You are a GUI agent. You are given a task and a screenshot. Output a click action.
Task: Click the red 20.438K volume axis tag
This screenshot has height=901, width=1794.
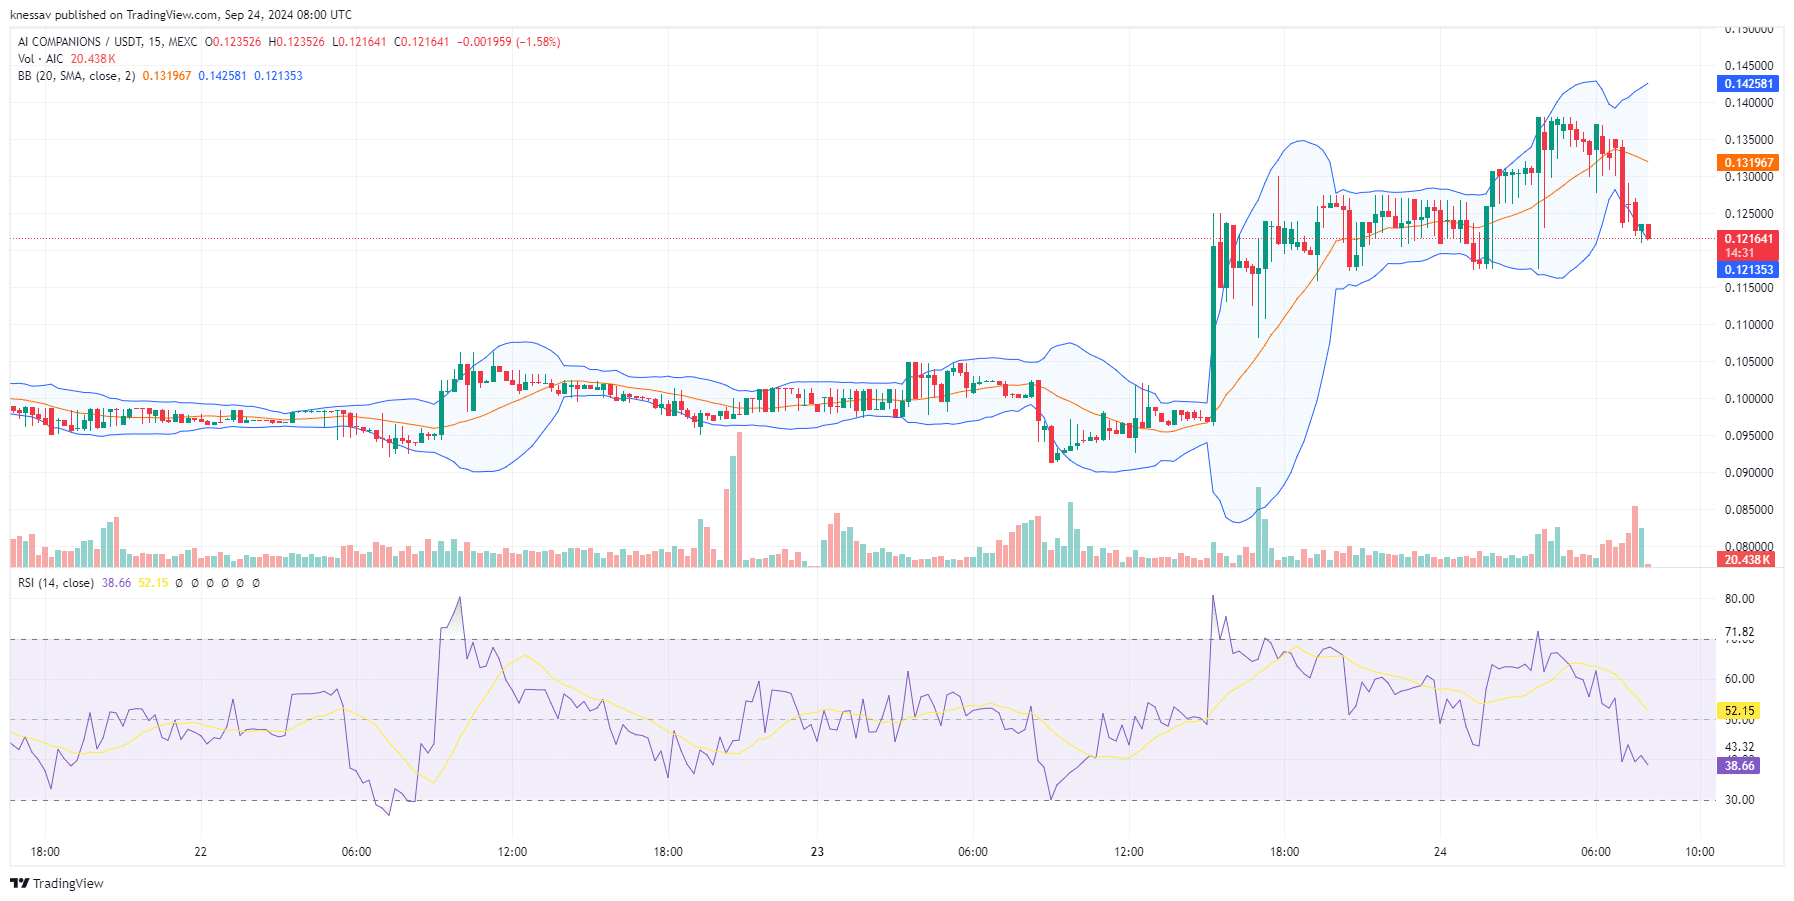point(1746,560)
